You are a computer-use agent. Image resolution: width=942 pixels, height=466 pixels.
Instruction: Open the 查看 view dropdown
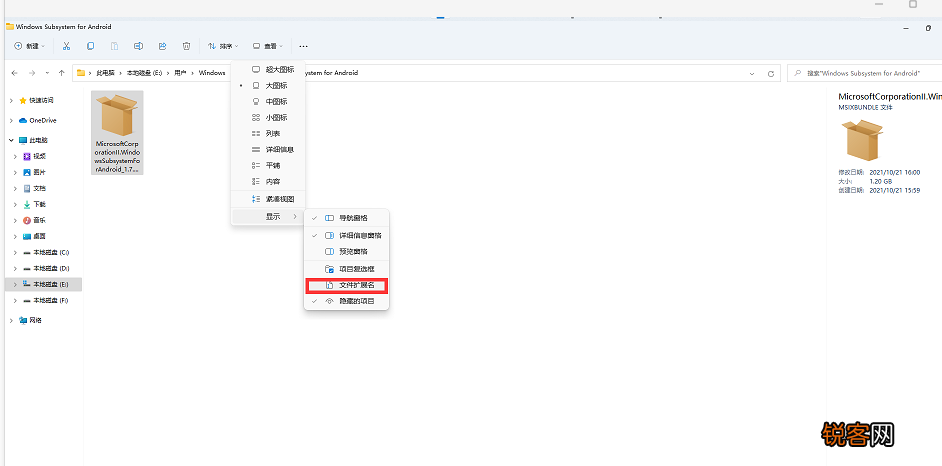coord(267,46)
